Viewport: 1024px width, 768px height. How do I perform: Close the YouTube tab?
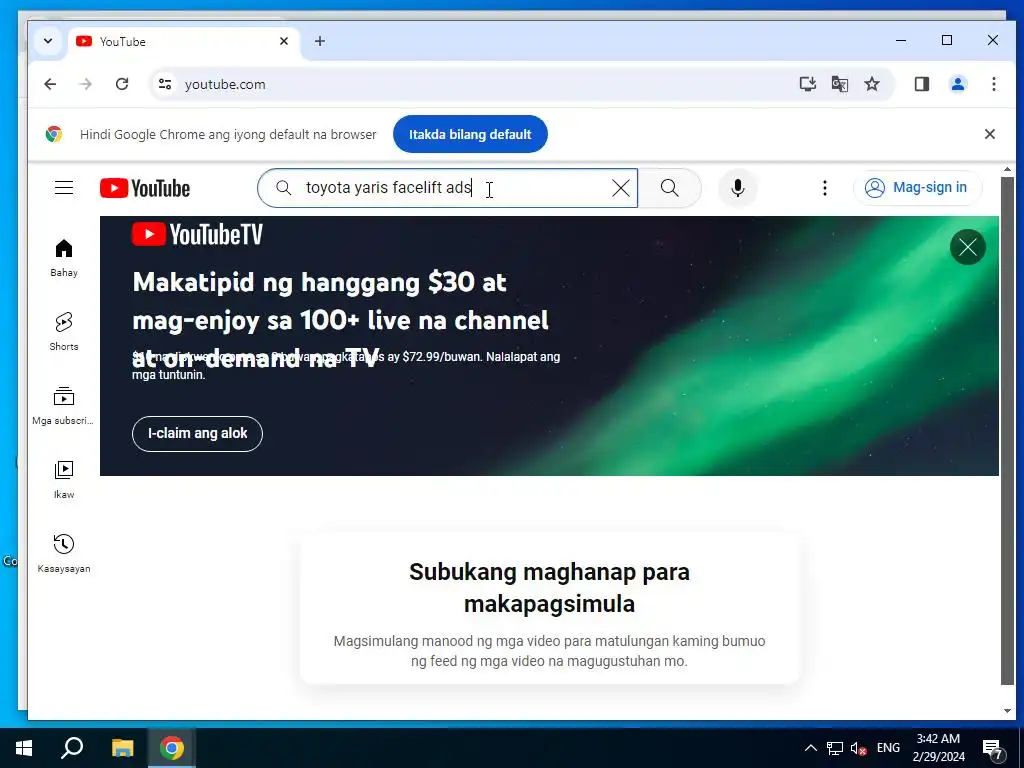284,41
